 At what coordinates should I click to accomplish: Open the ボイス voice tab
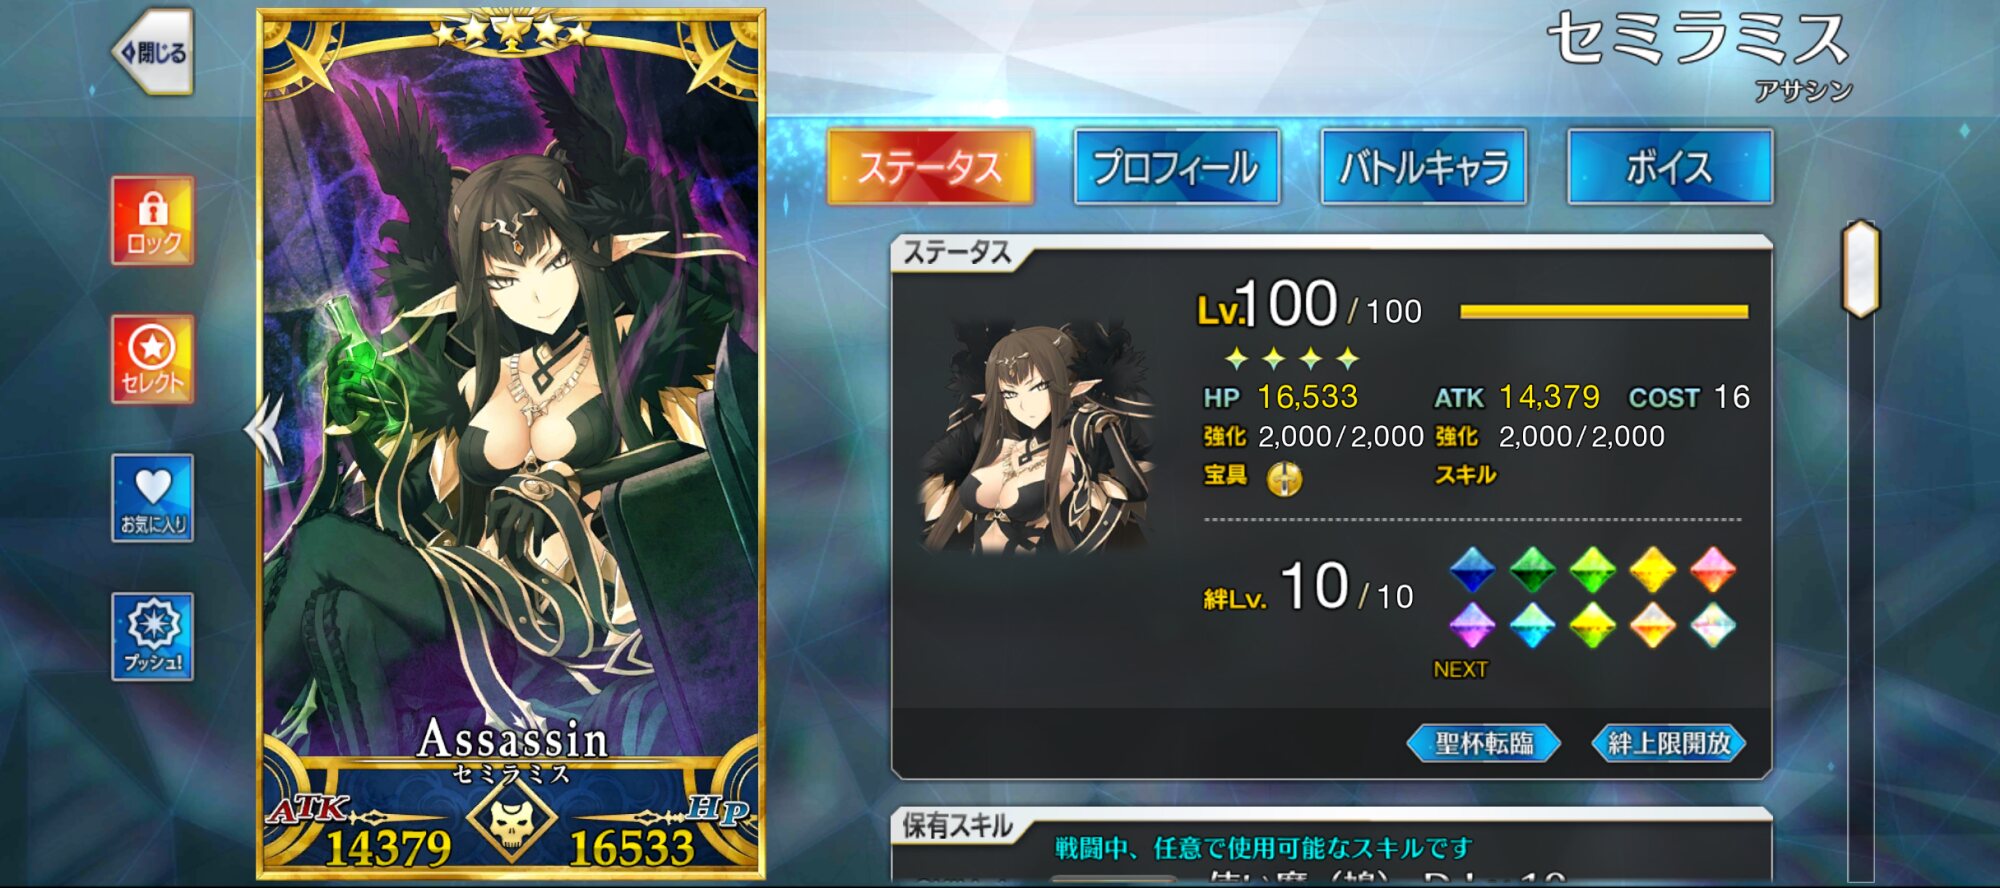tap(1670, 167)
